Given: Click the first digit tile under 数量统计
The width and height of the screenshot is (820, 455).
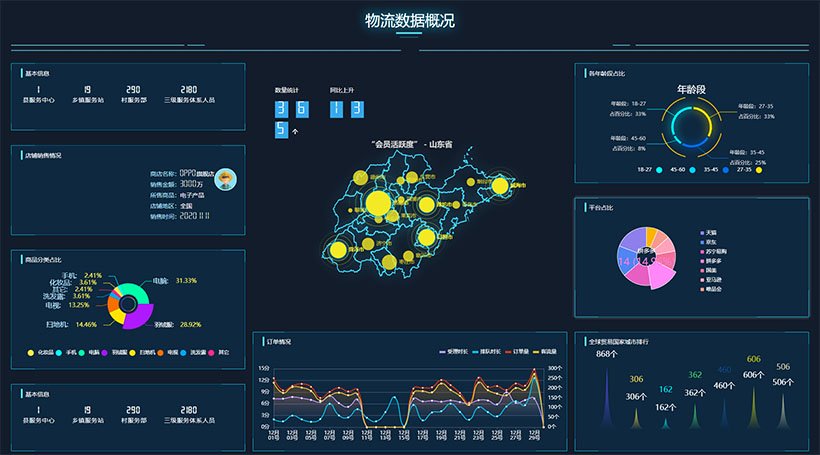Looking at the screenshot, I should point(282,109).
